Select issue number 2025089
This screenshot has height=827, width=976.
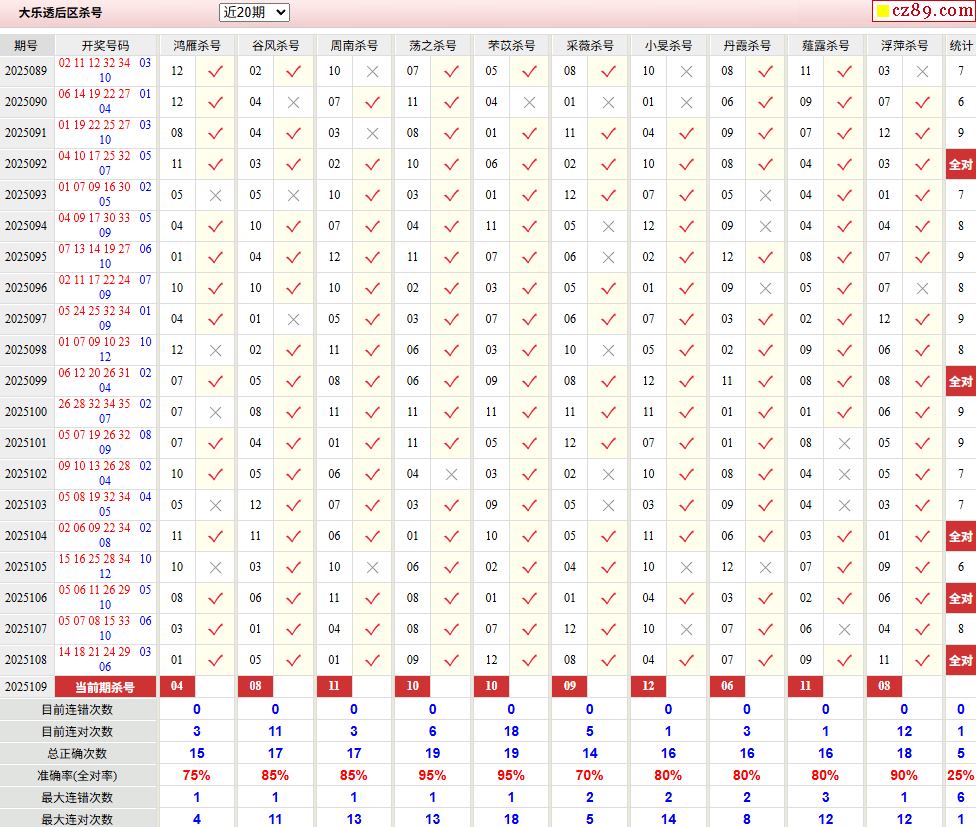[x=26, y=71]
